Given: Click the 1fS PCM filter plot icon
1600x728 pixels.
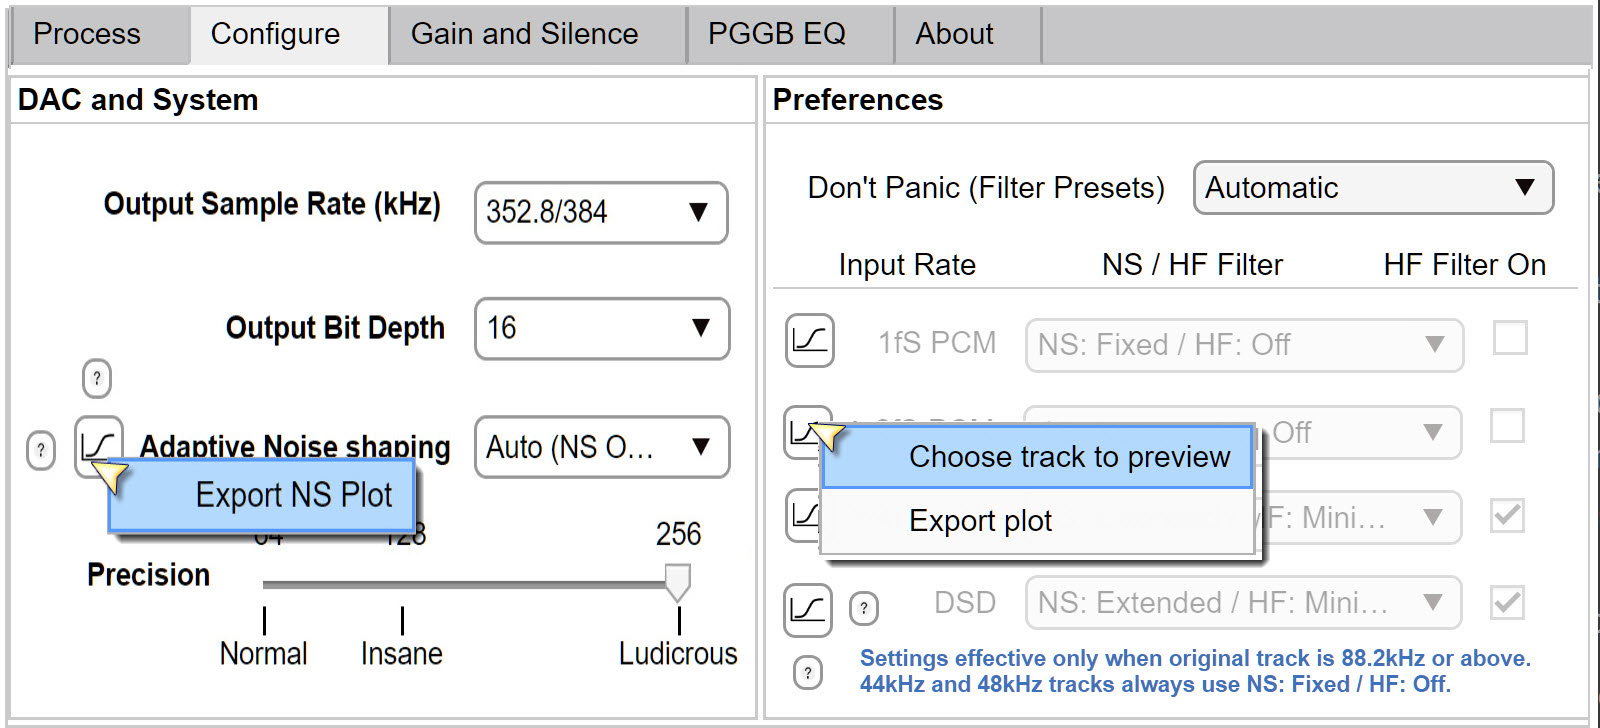Looking at the screenshot, I should (809, 340).
